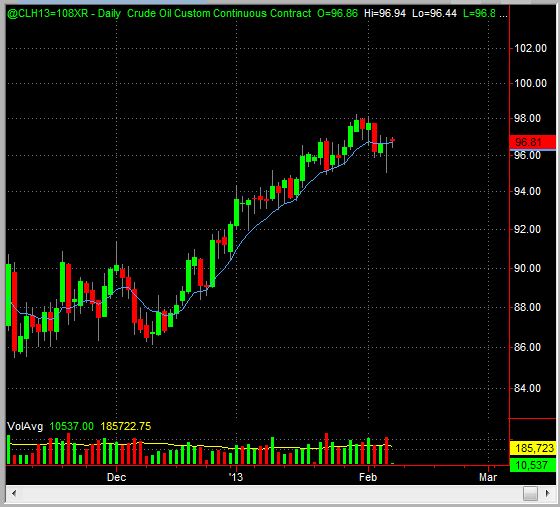Click the '13 year axis label
The height and width of the screenshot is (507, 560).
(236, 477)
